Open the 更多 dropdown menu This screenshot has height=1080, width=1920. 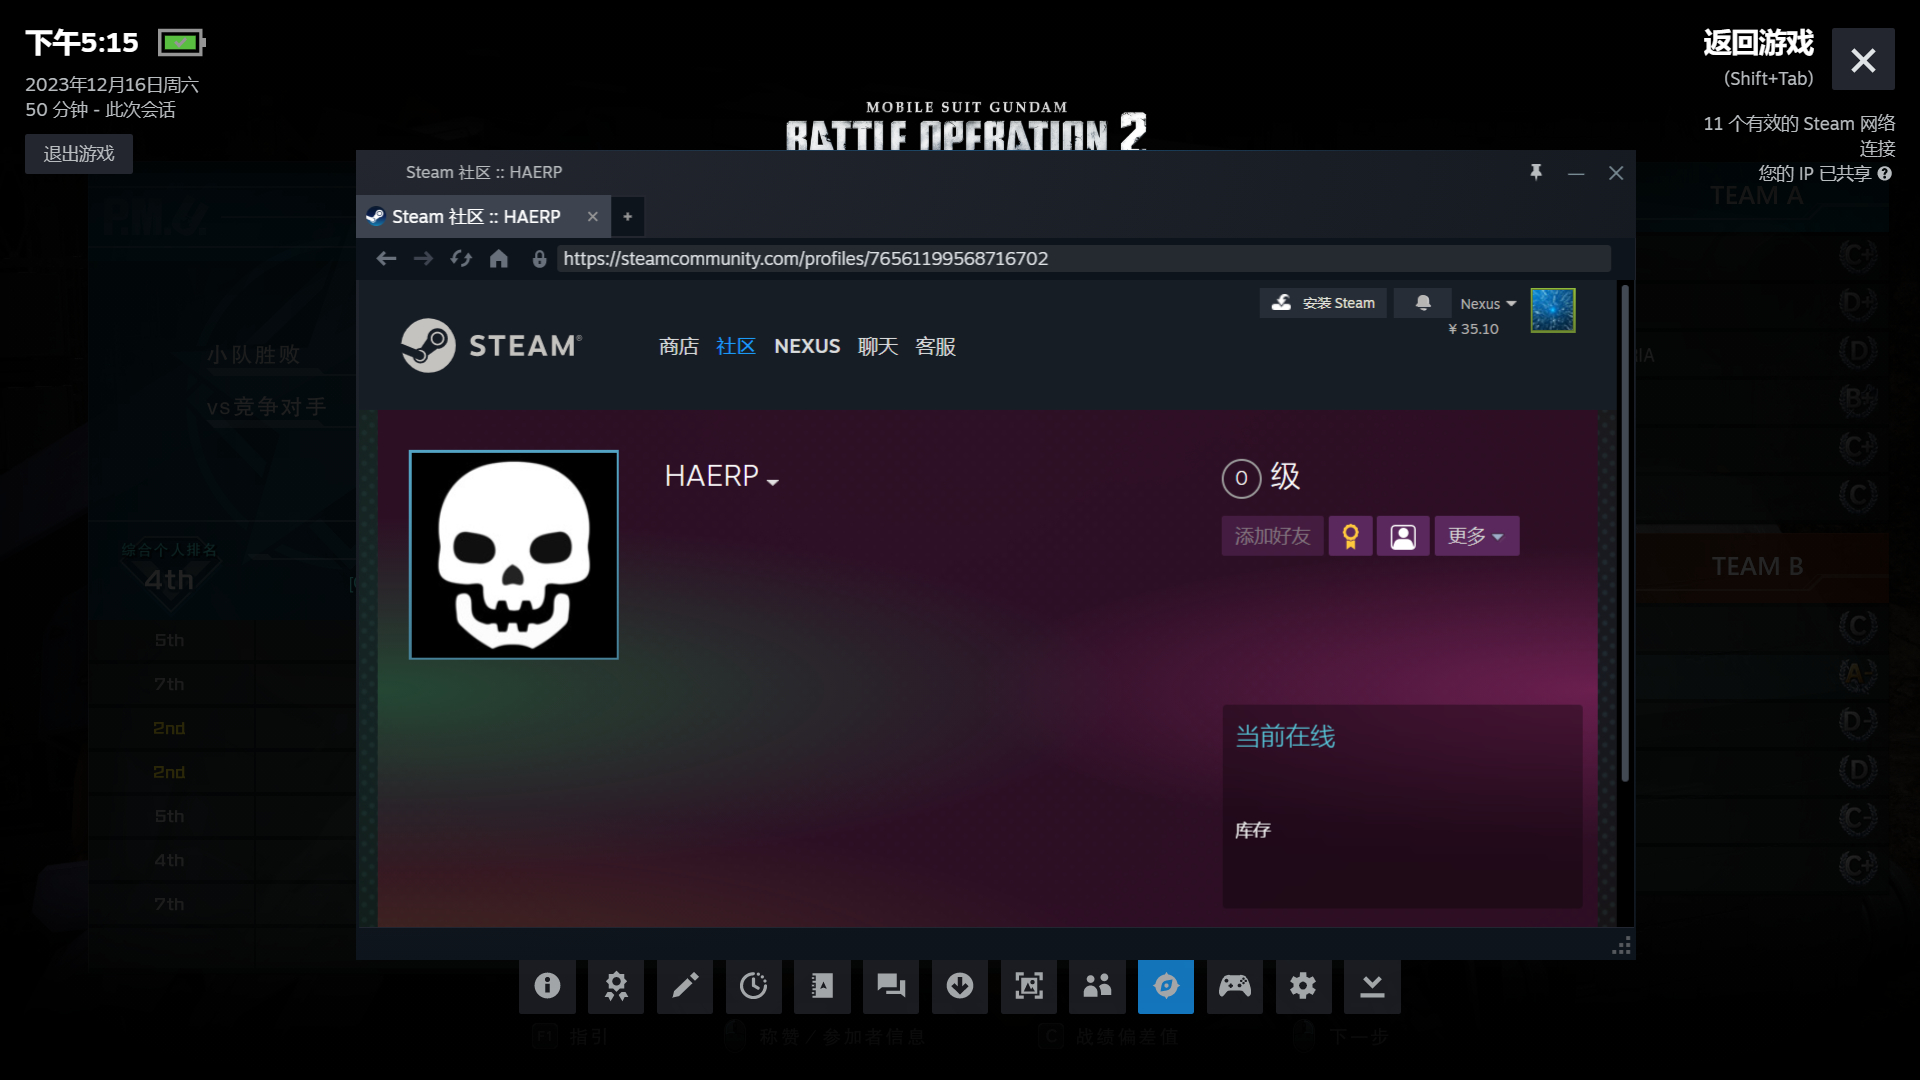point(1477,536)
